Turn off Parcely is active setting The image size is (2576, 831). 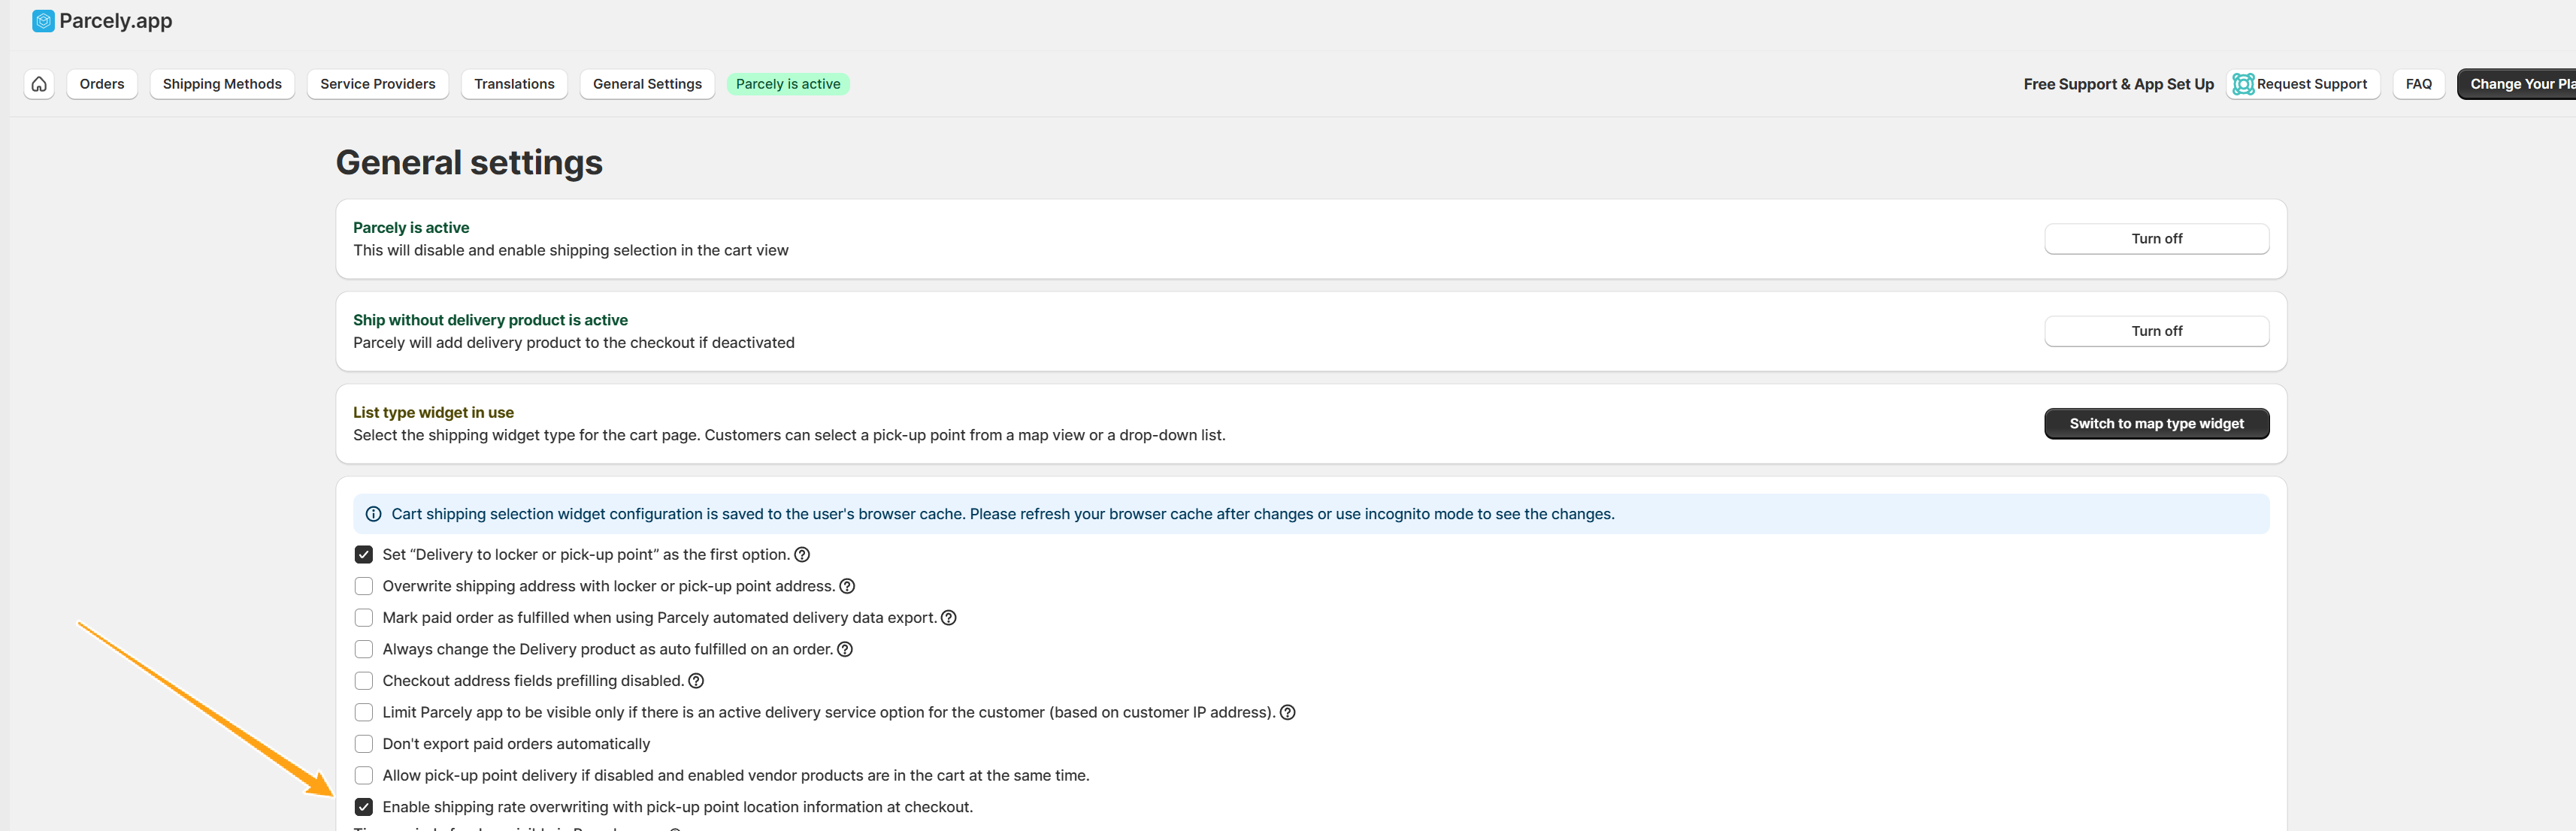tap(2156, 239)
